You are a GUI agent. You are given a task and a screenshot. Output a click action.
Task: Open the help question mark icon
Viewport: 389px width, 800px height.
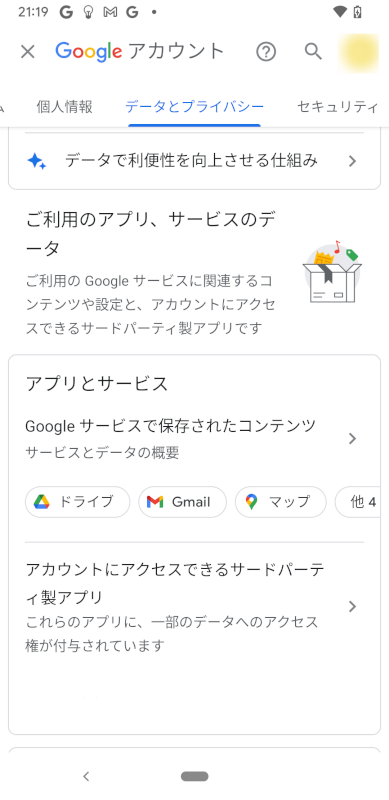(x=266, y=52)
